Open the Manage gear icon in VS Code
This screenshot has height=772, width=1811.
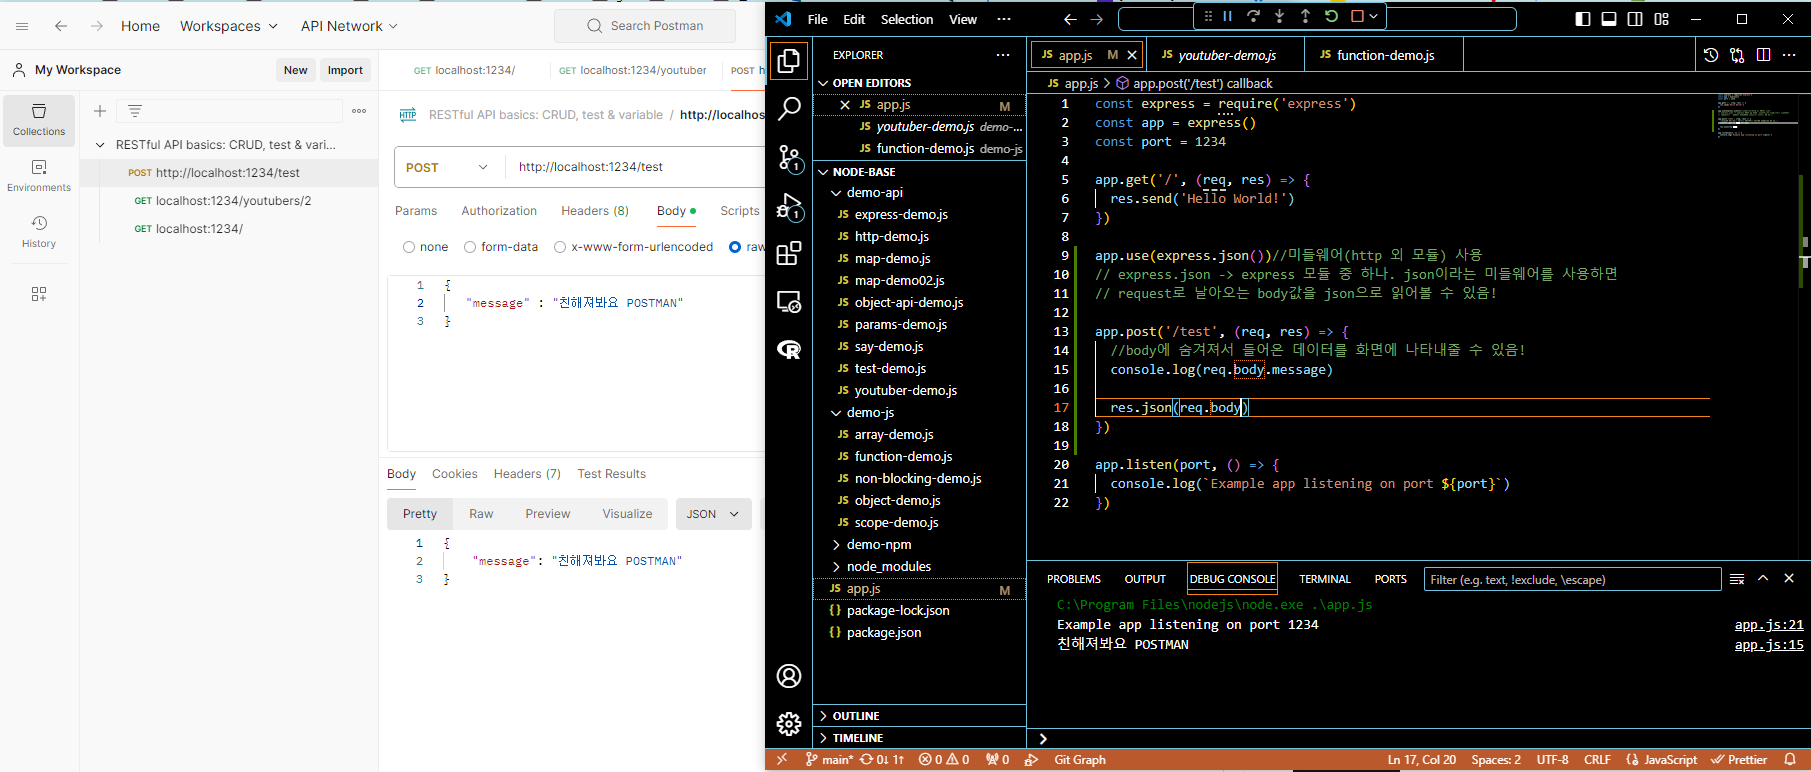point(789,724)
